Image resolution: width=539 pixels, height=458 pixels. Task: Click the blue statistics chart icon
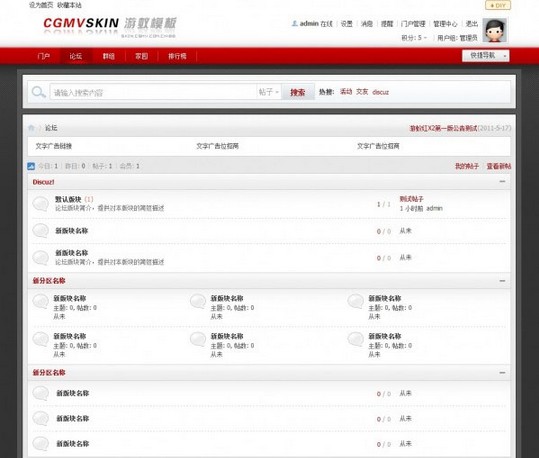pyautogui.click(x=31, y=166)
